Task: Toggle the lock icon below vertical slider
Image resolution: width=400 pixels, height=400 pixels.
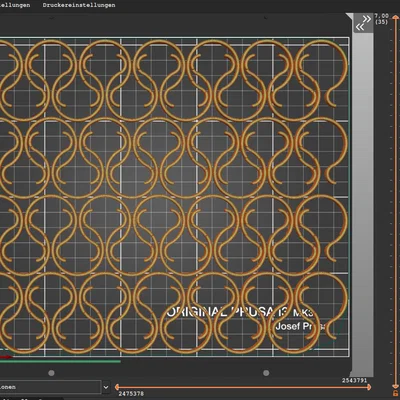Action: [395, 394]
